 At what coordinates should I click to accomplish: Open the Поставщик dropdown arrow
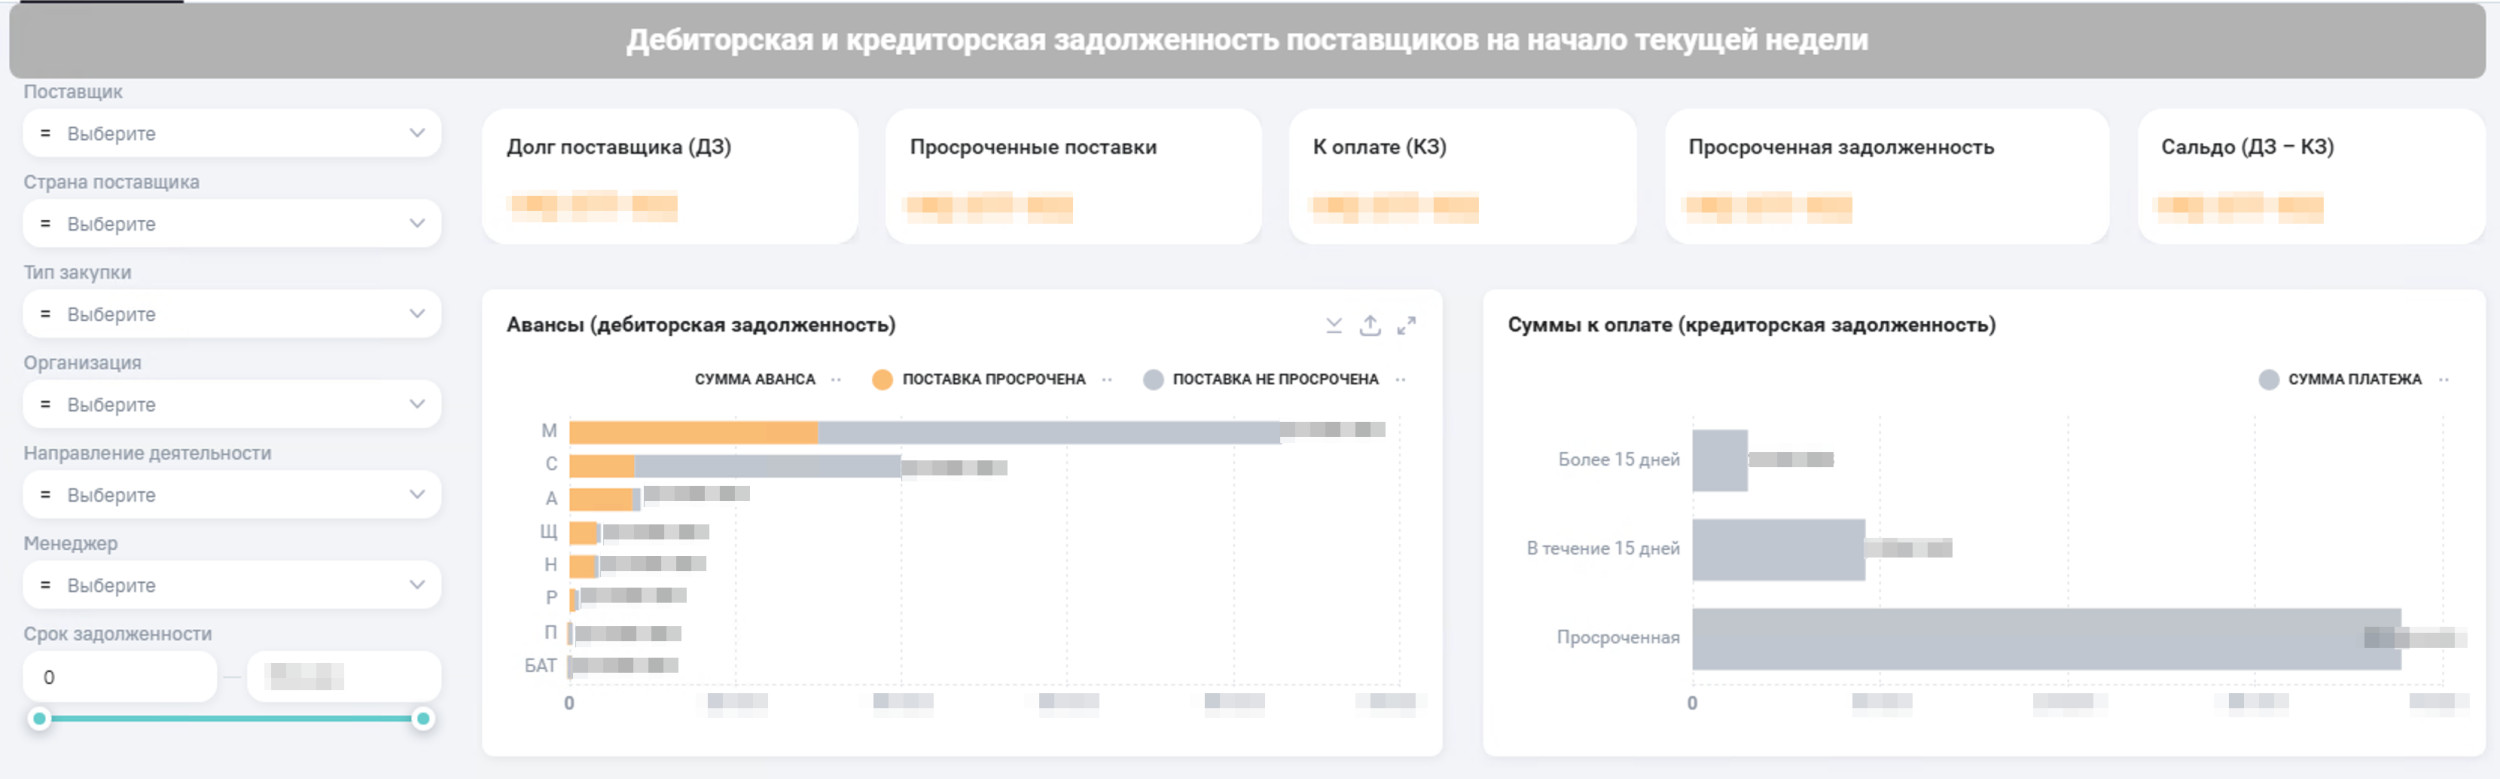(x=417, y=133)
